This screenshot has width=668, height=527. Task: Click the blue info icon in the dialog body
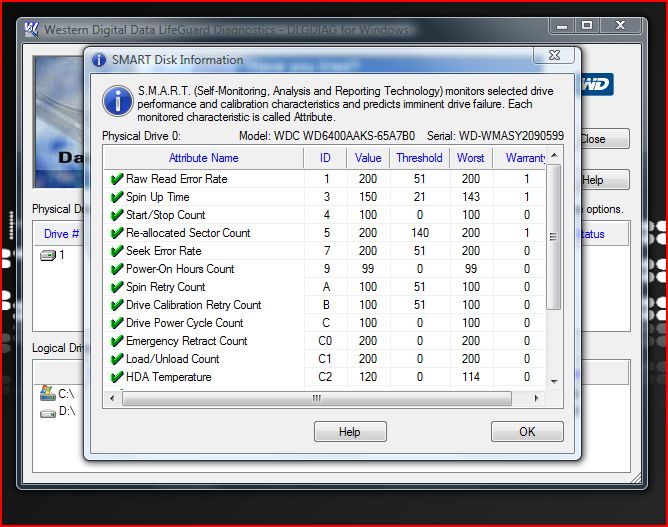tap(118, 101)
